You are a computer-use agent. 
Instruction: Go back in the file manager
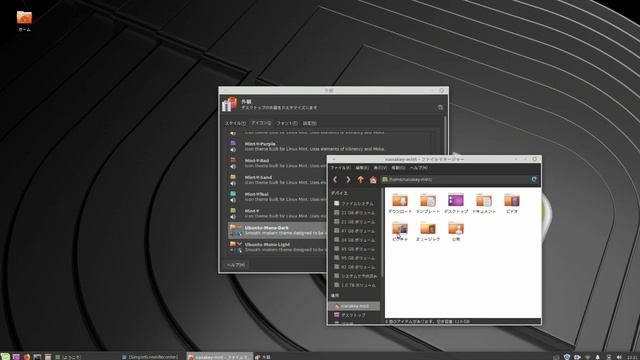[335, 180]
